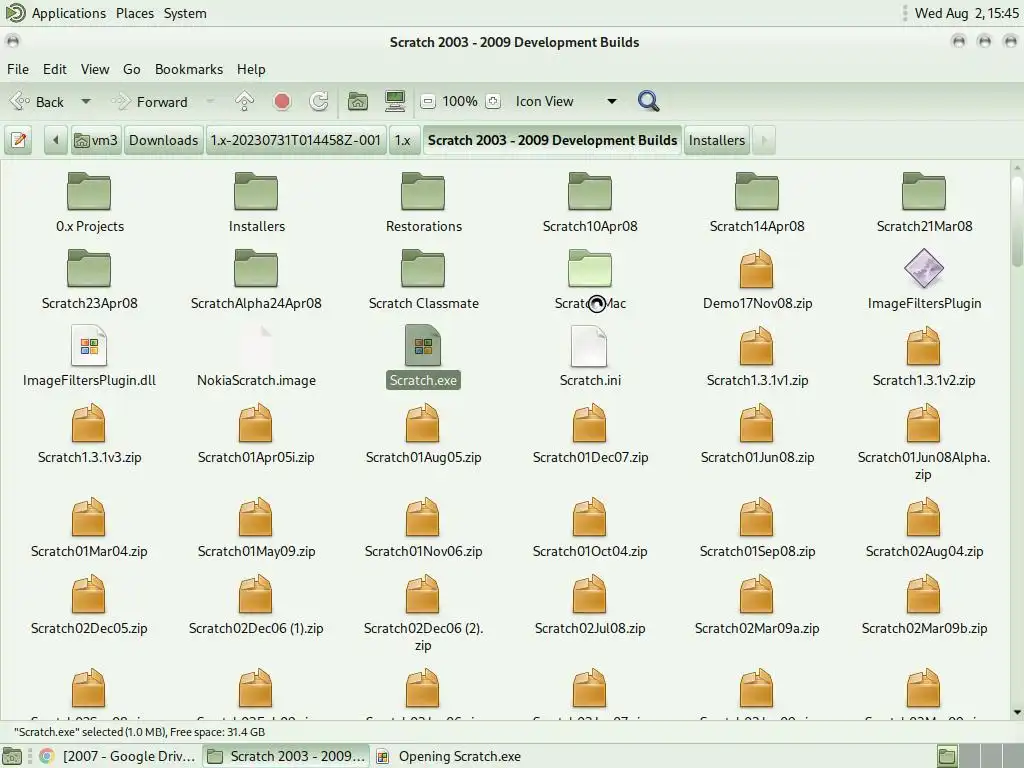Open the search magnifier icon

(648, 101)
